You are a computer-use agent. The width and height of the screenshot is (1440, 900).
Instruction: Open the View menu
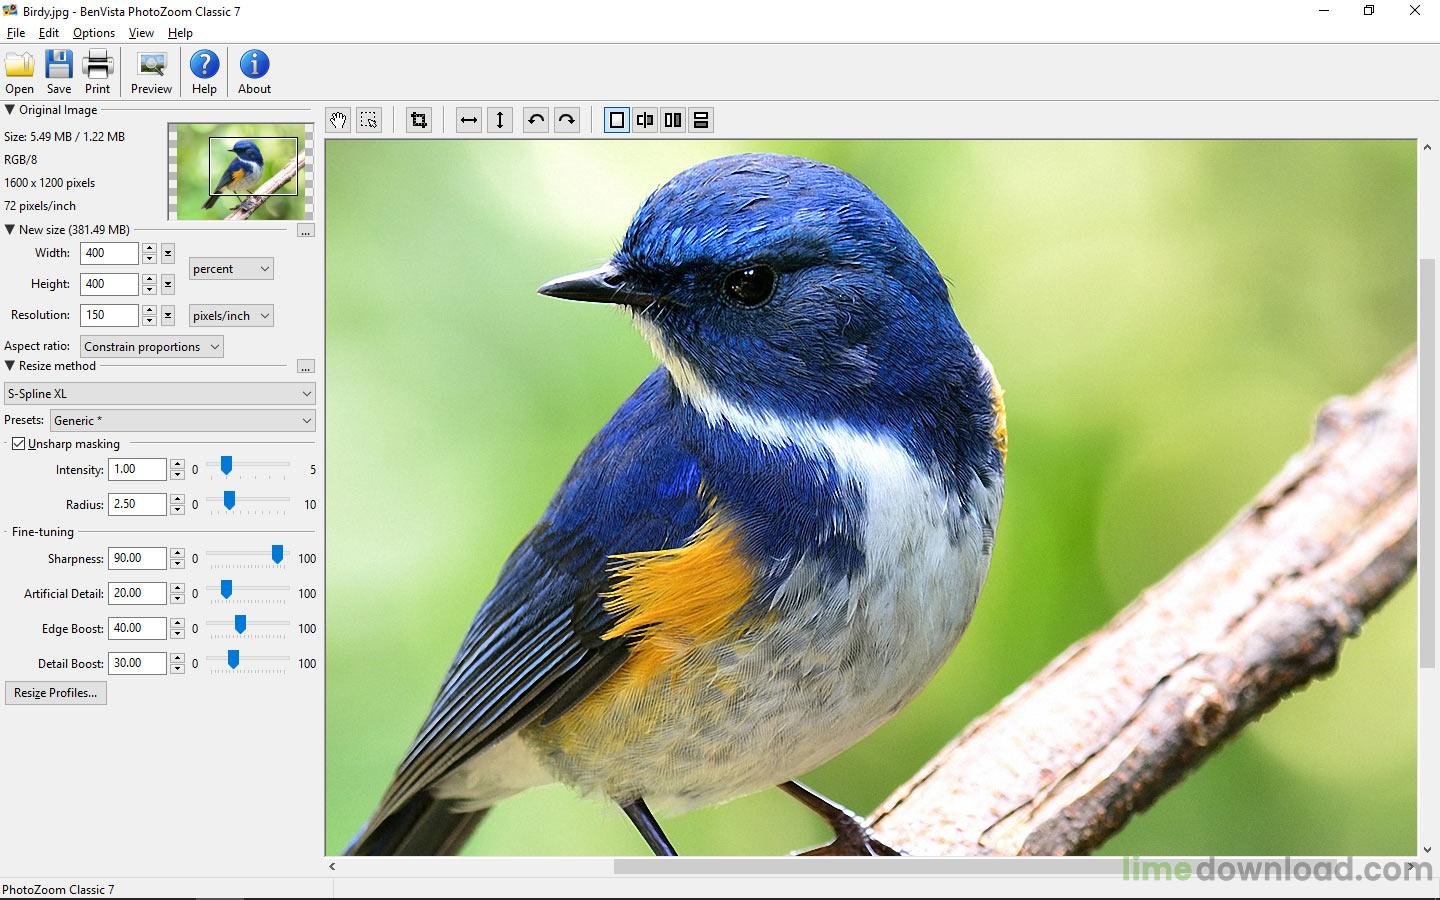point(141,33)
